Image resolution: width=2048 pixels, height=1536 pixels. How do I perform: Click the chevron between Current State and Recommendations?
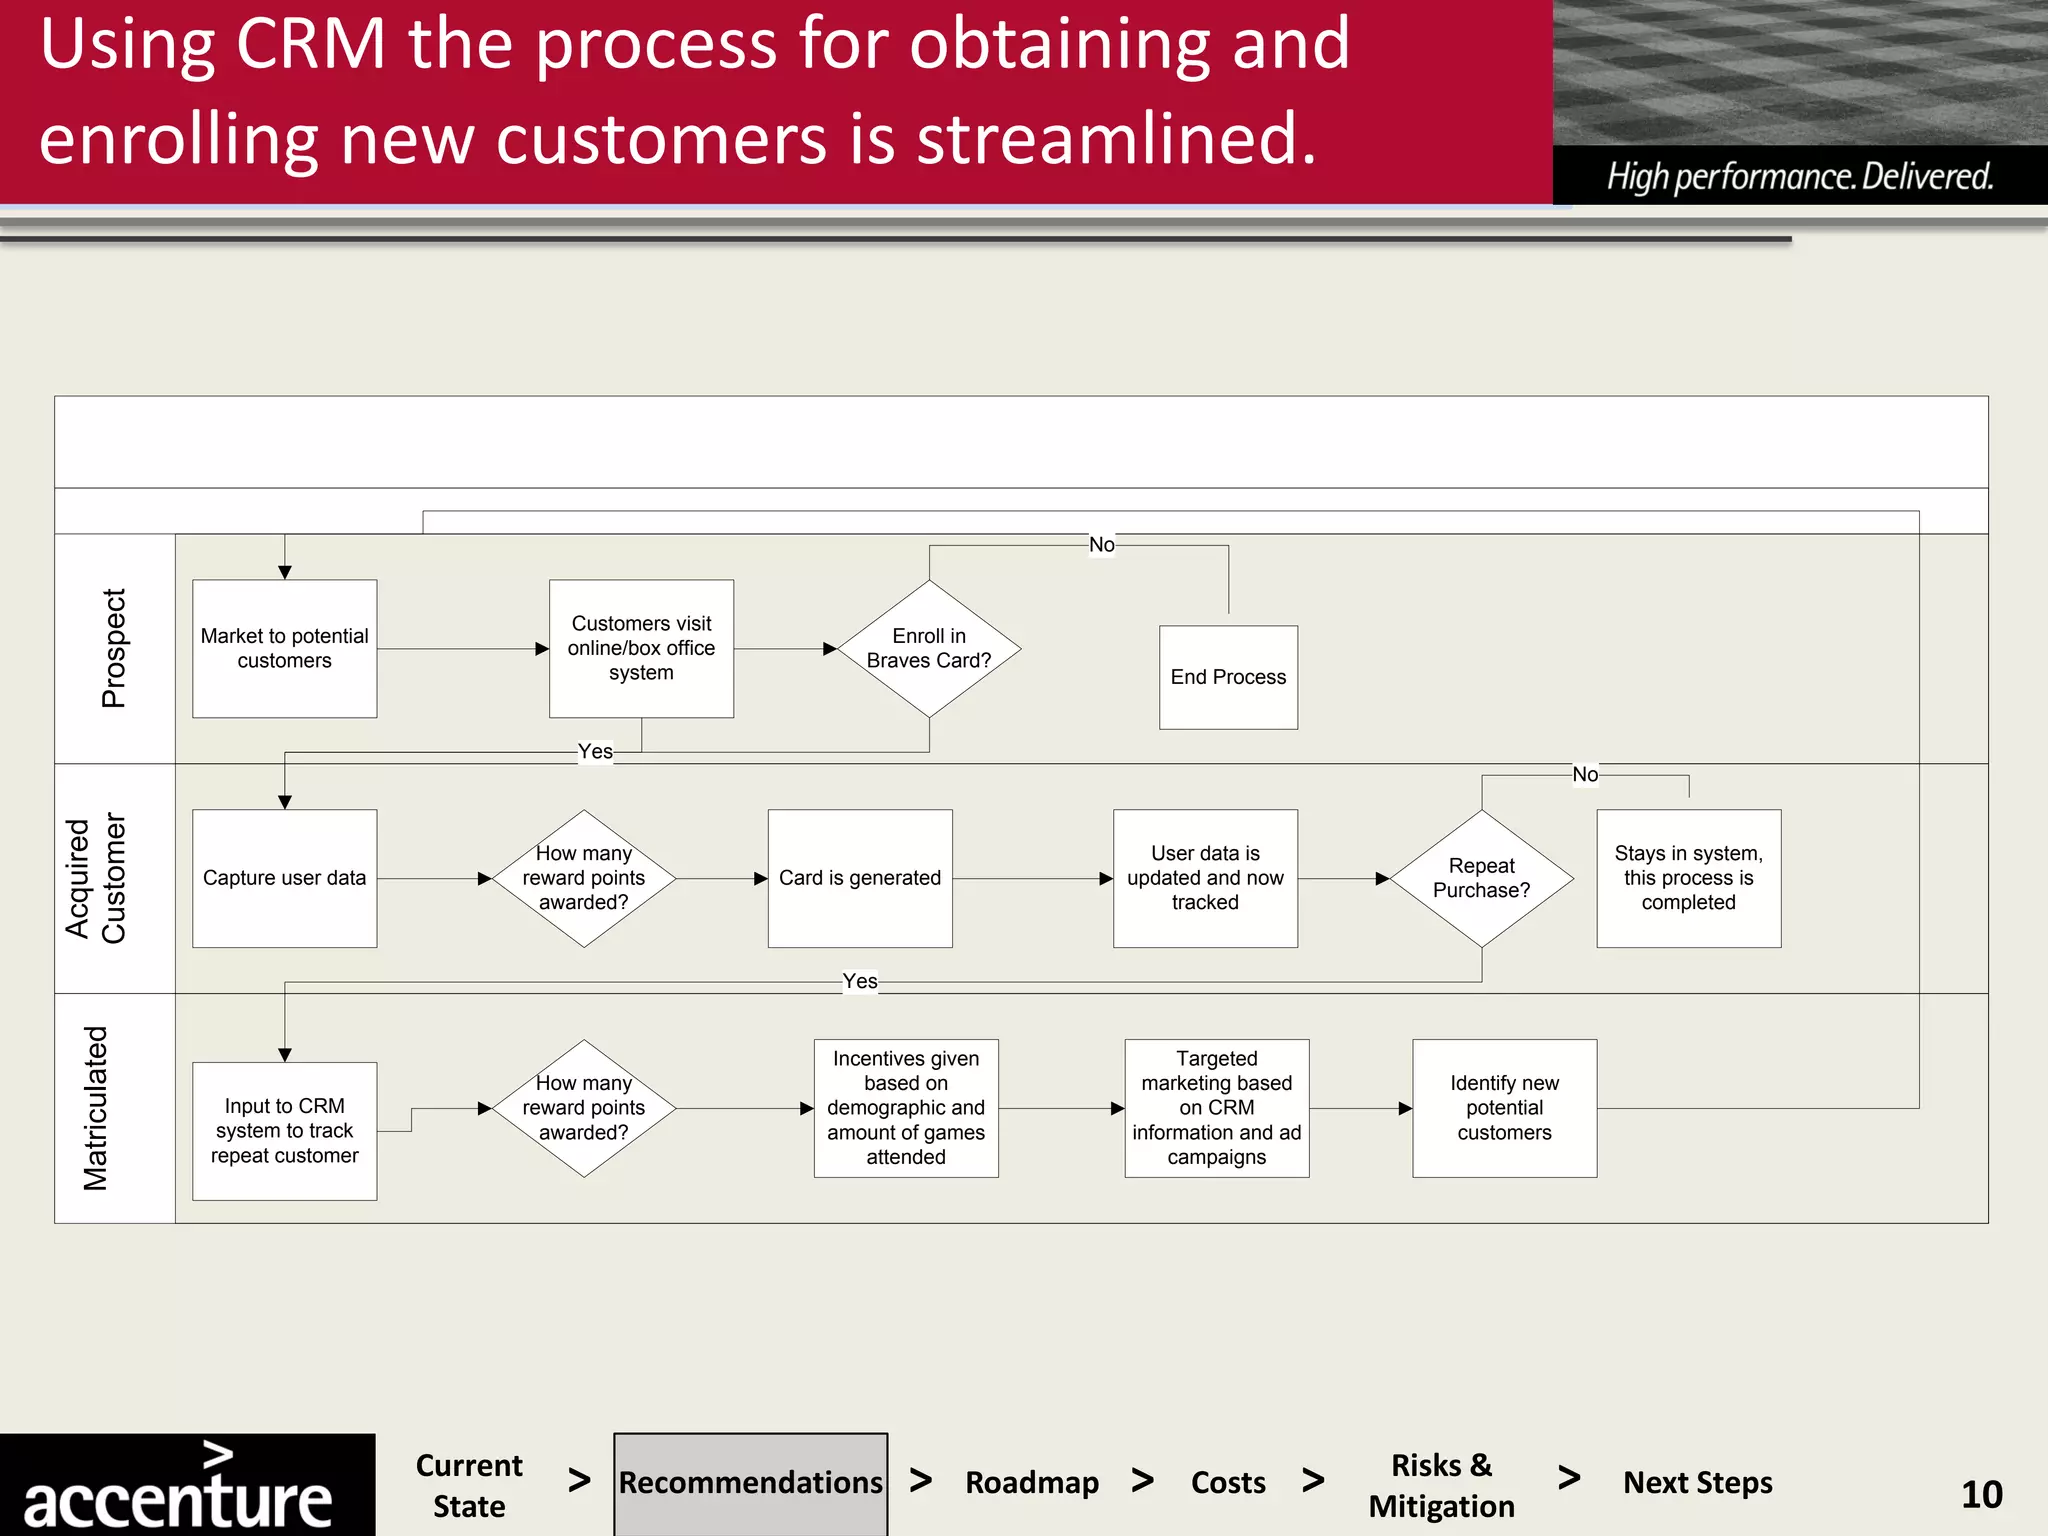(579, 1480)
